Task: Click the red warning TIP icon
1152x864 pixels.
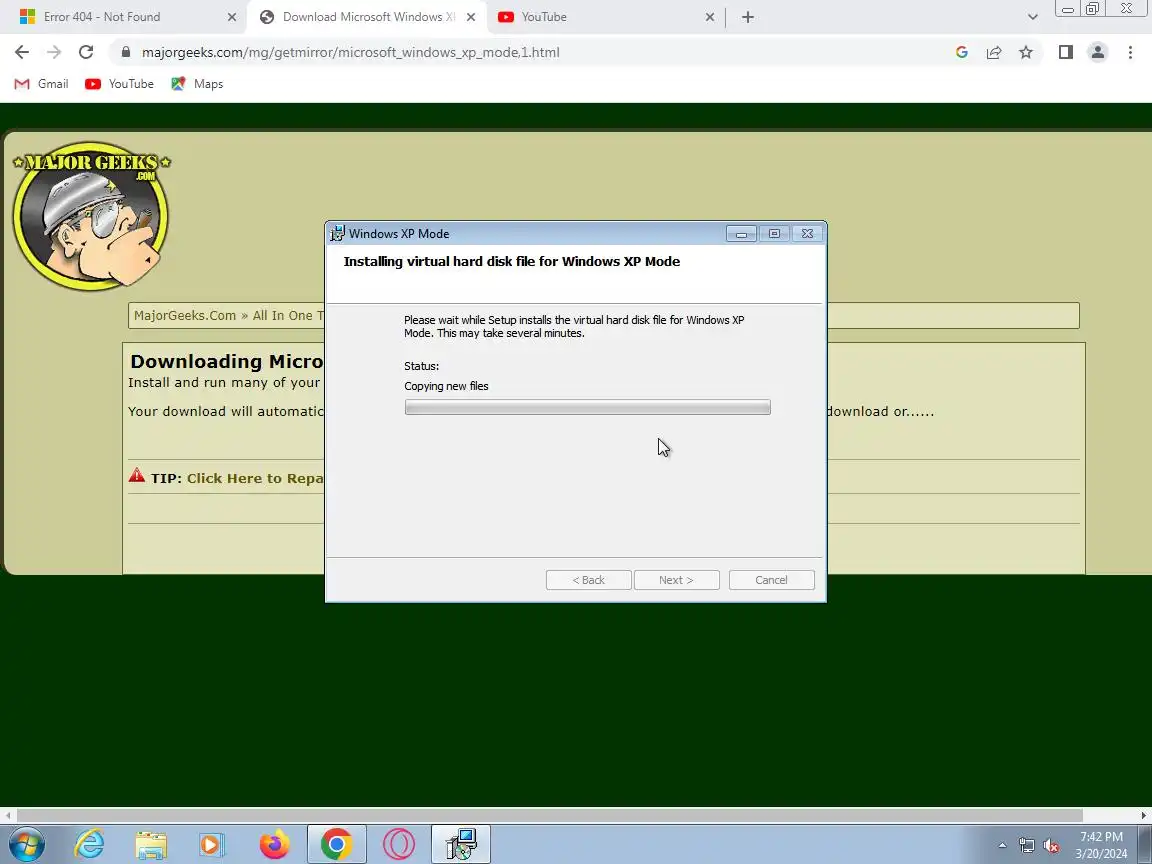Action: pos(137,475)
